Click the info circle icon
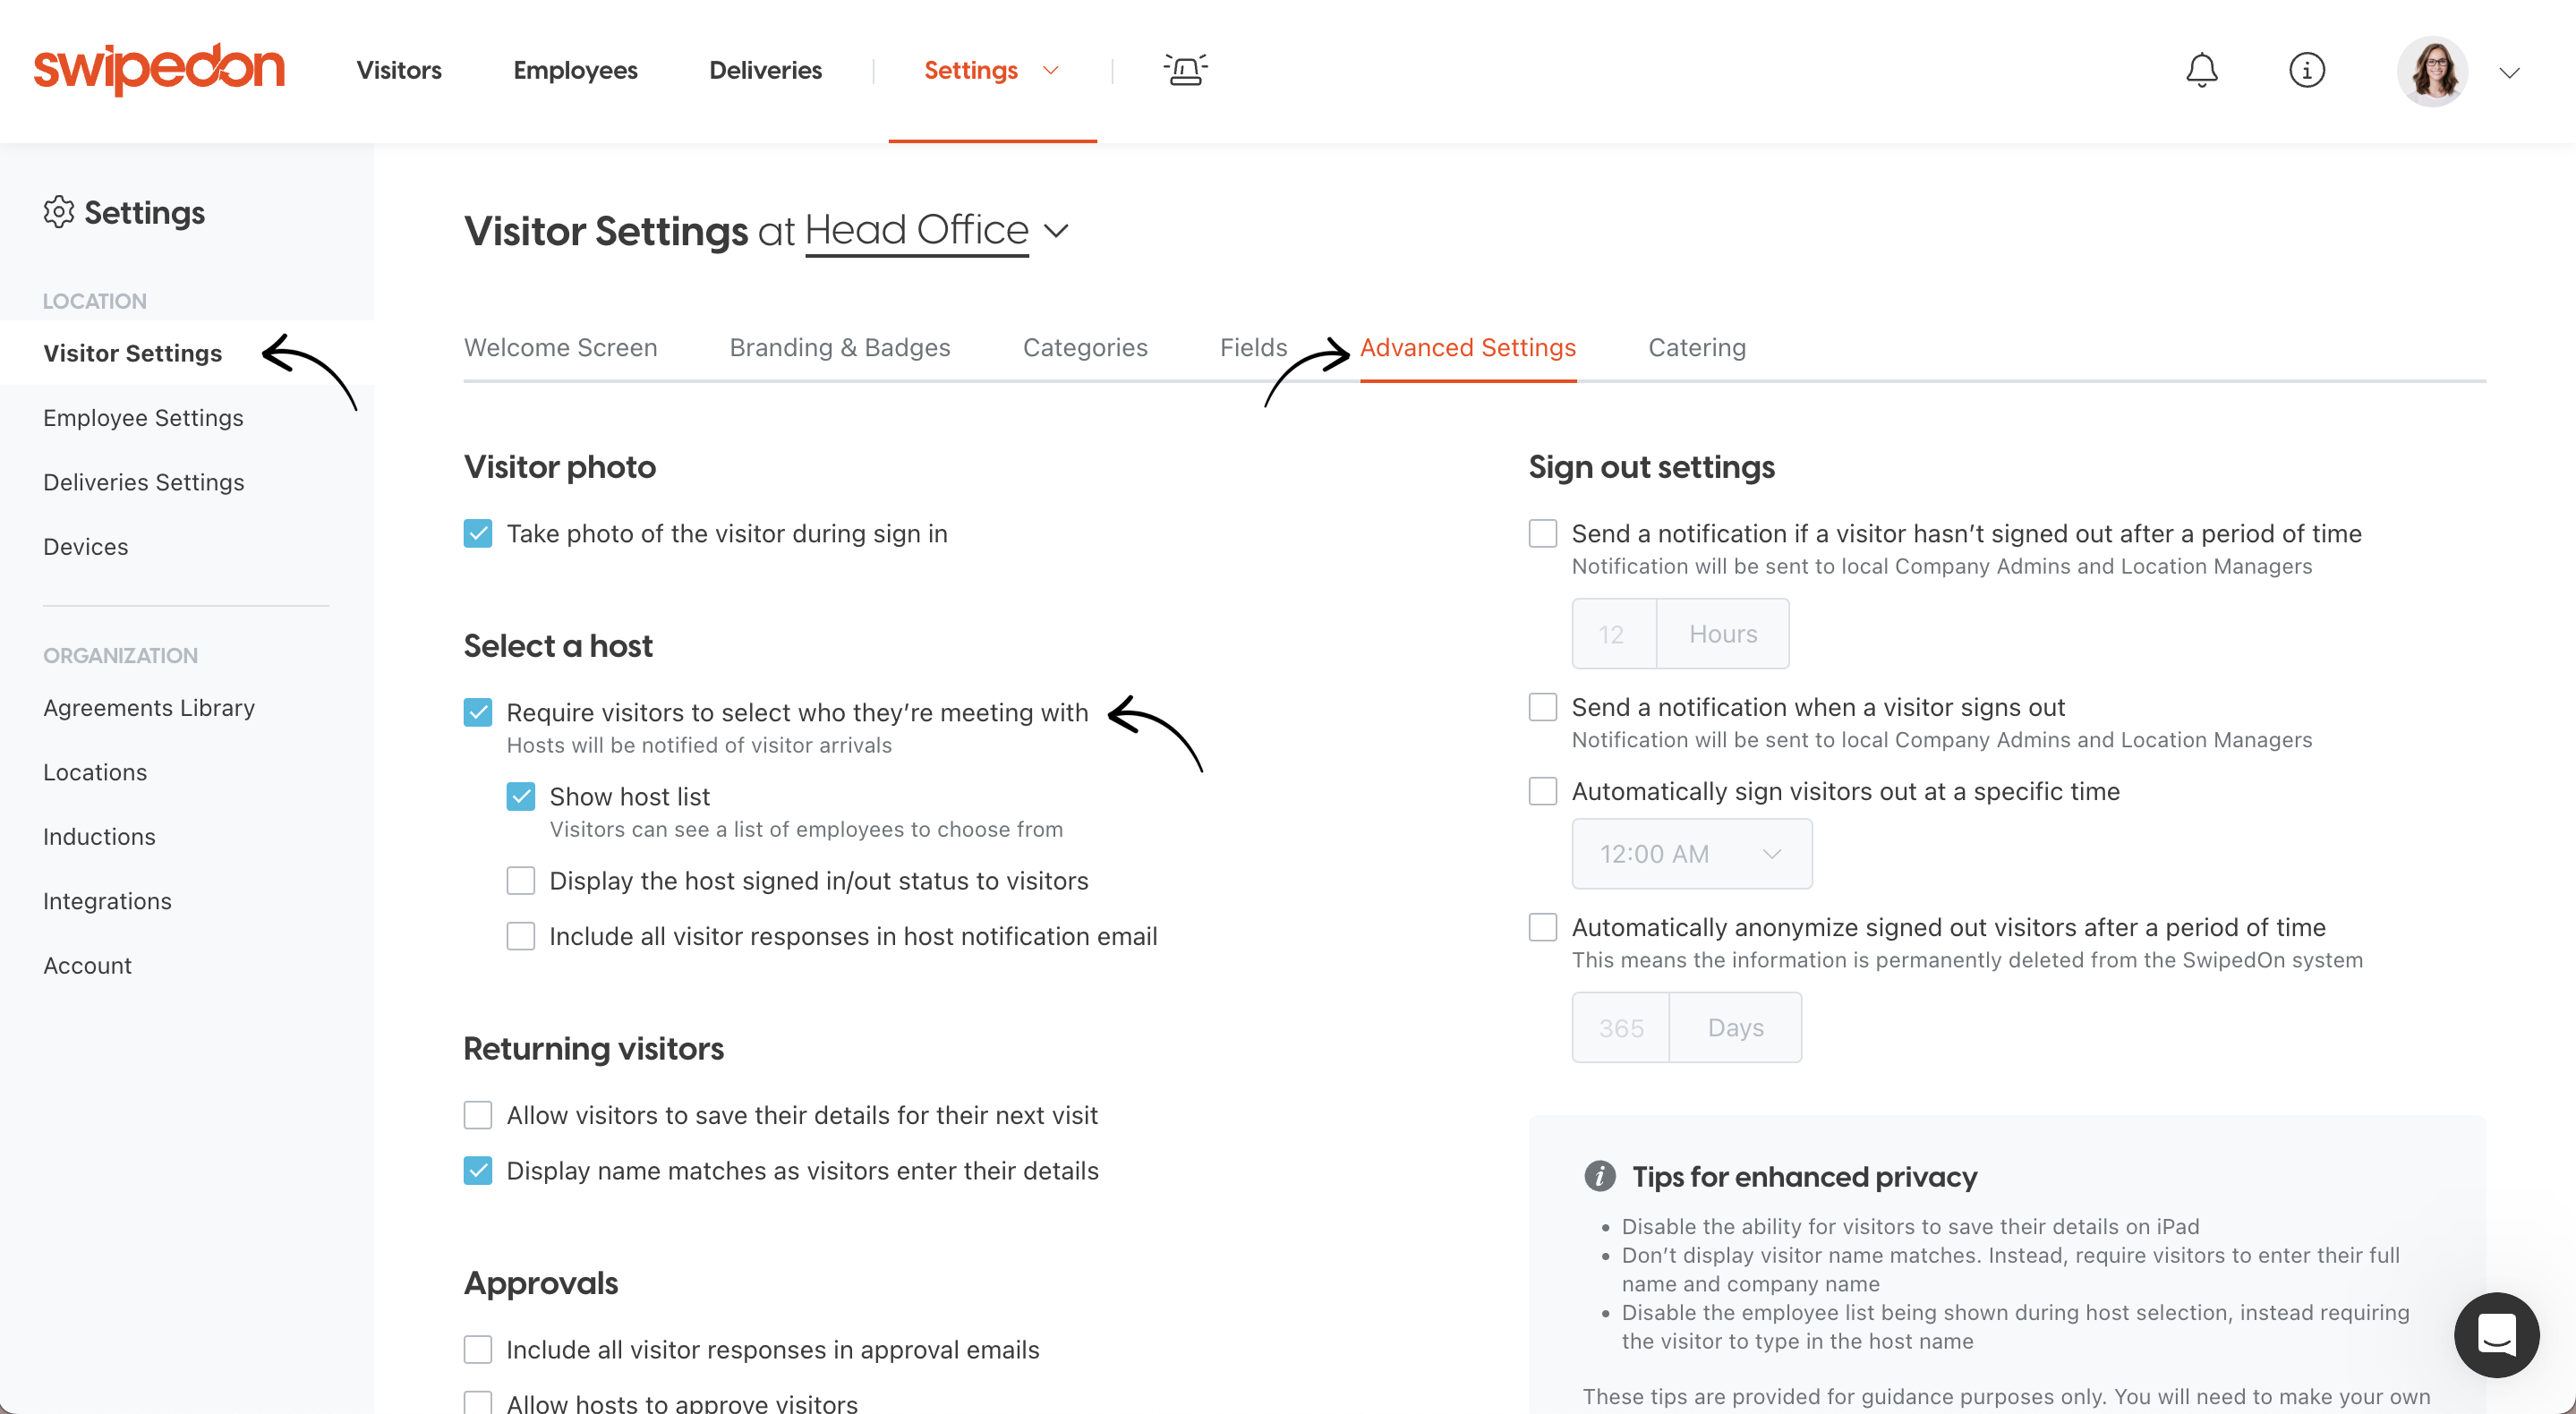Image resolution: width=2576 pixels, height=1414 pixels. pyautogui.click(x=2306, y=70)
